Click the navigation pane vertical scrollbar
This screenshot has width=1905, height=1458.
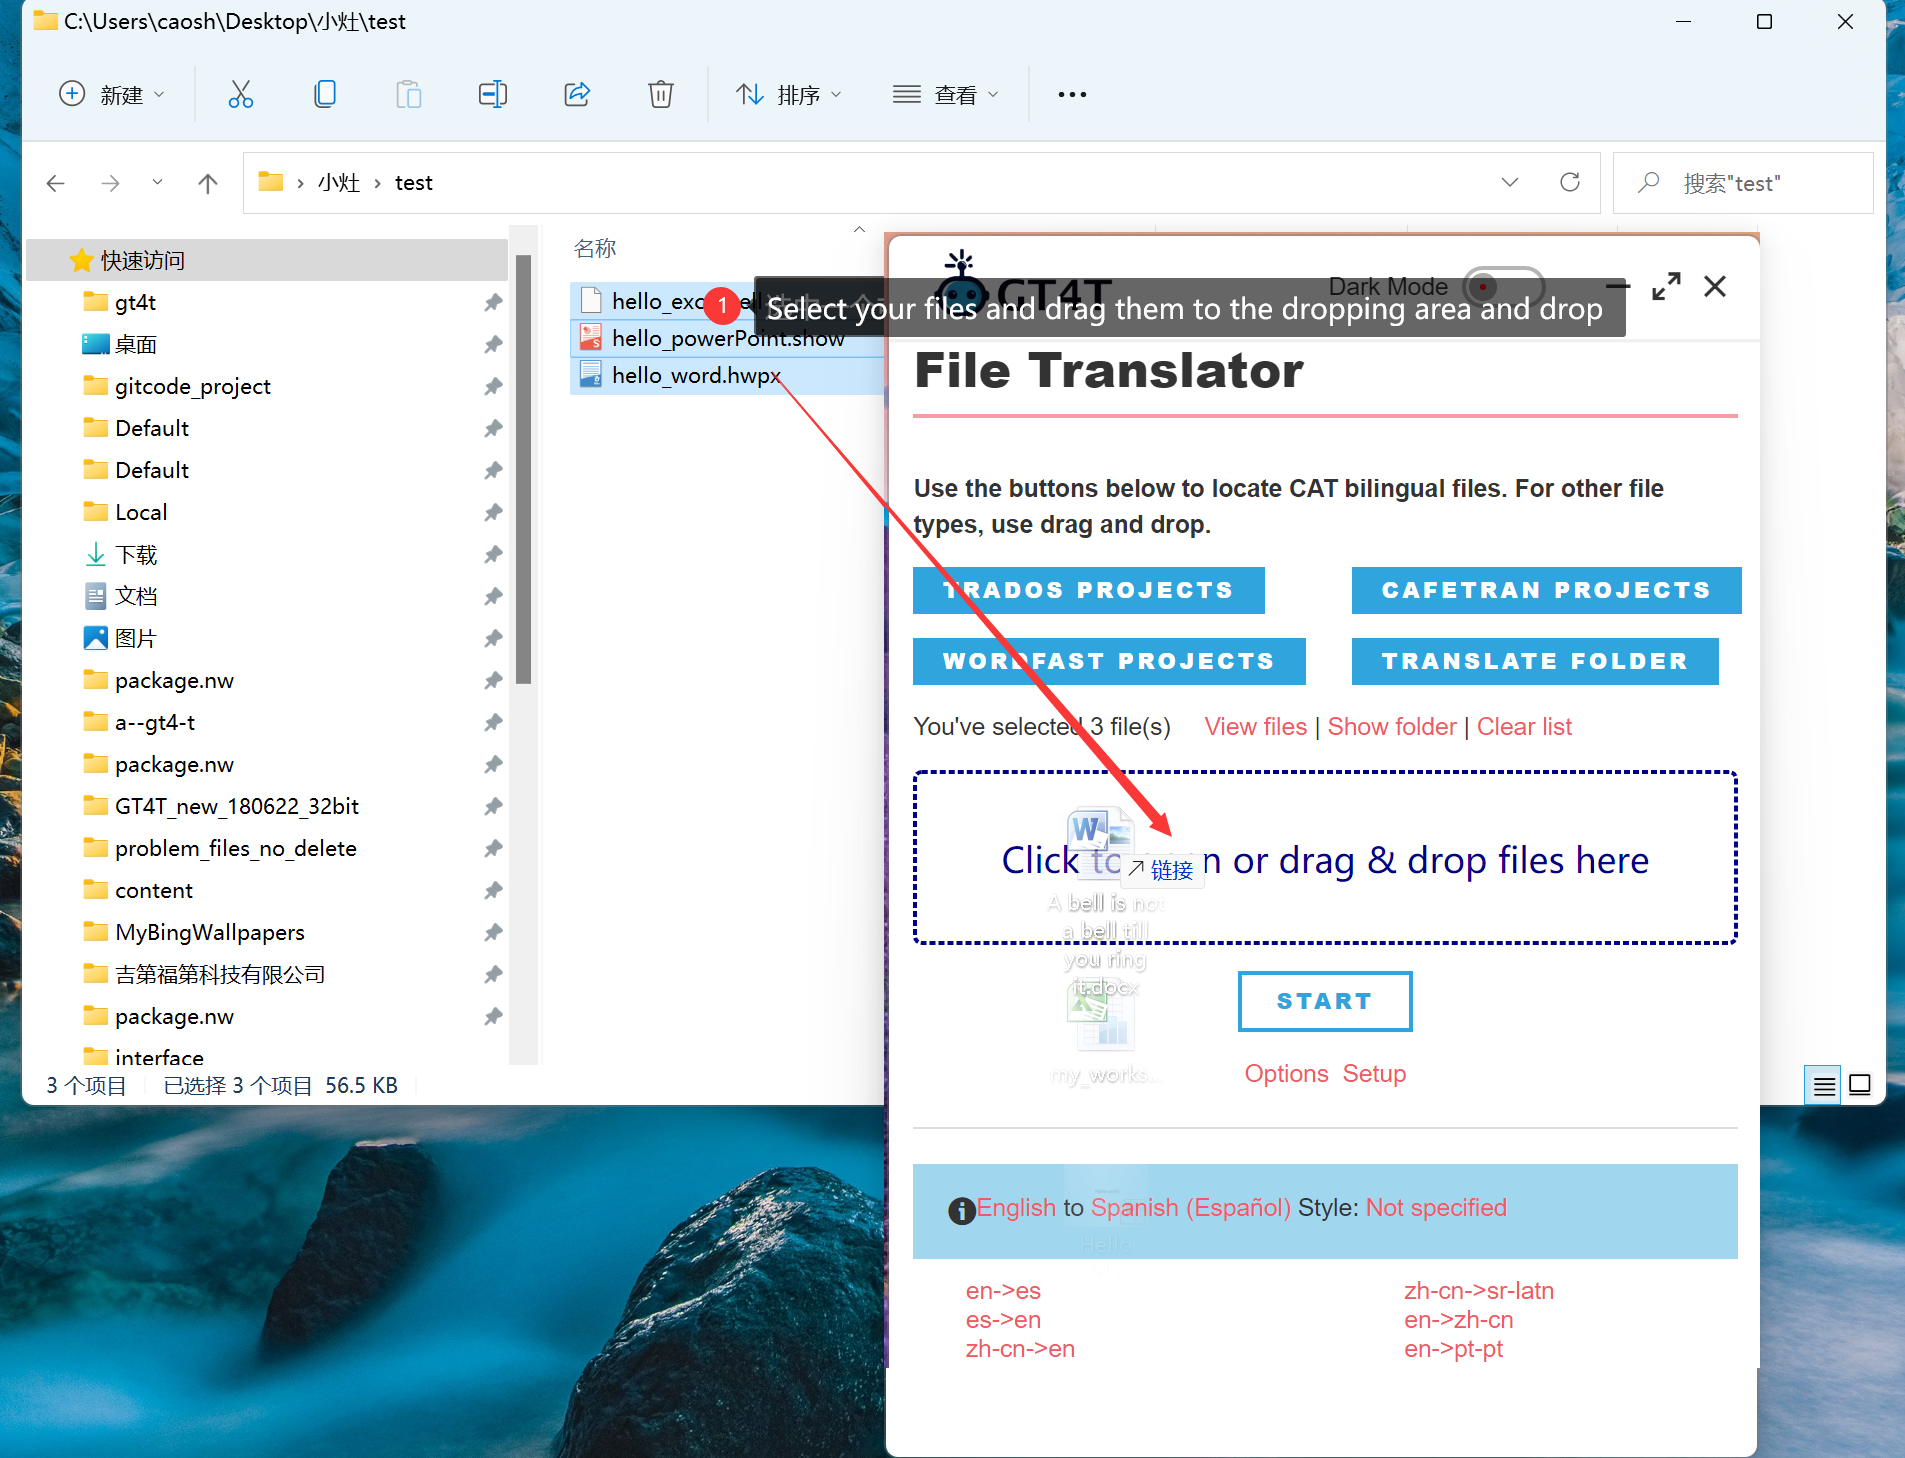click(522, 470)
